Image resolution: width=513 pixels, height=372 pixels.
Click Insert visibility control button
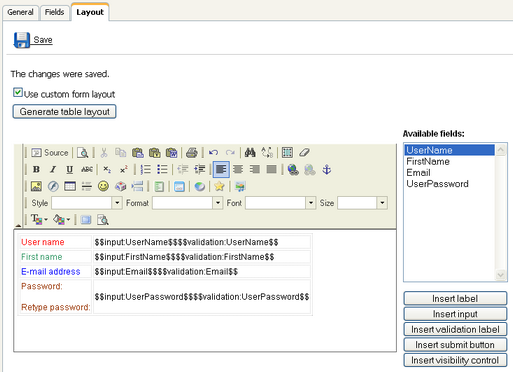(455, 360)
